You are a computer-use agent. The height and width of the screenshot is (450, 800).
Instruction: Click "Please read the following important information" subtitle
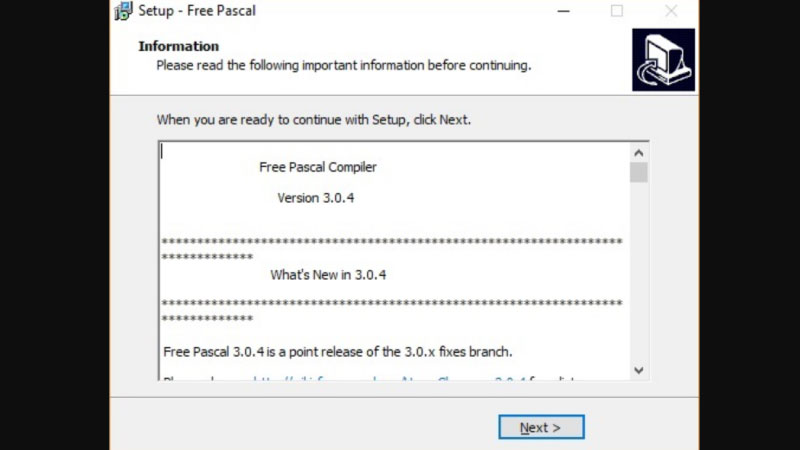[x=343, y=65]
